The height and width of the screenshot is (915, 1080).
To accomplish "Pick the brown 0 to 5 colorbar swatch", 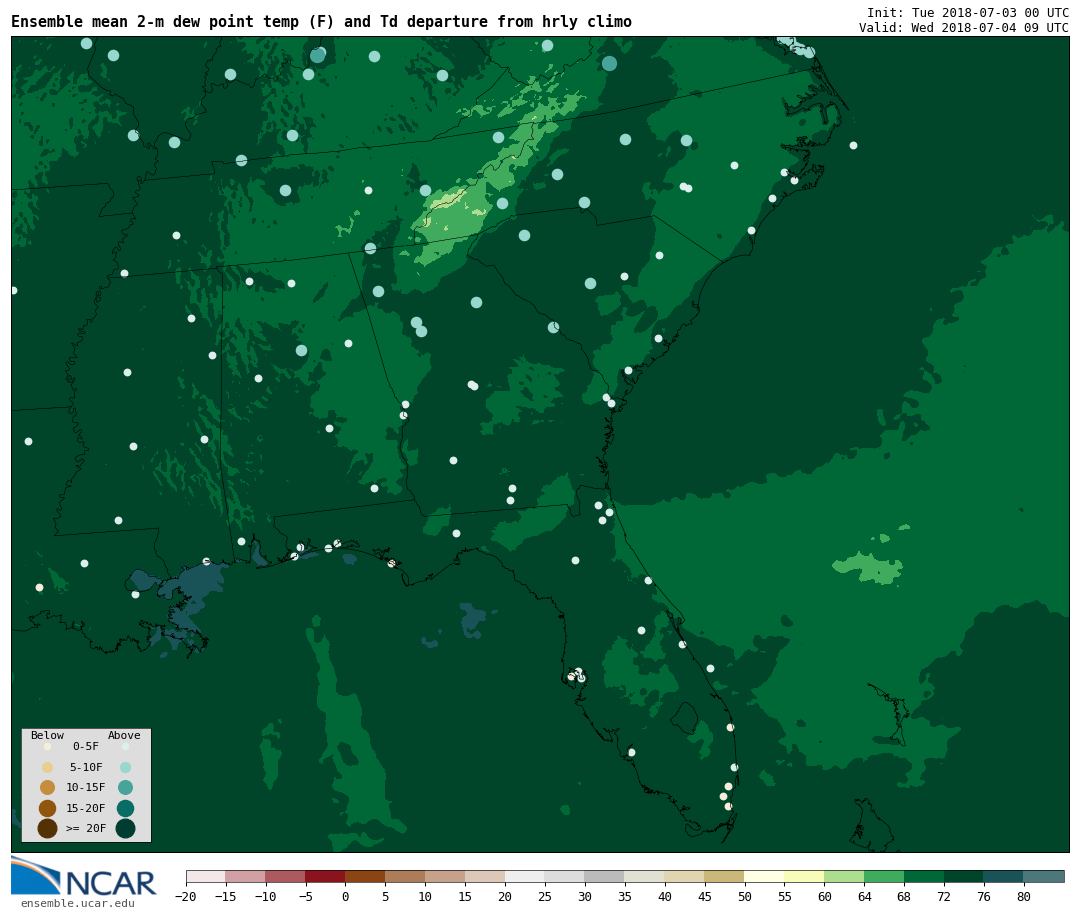I will (365, 877).
